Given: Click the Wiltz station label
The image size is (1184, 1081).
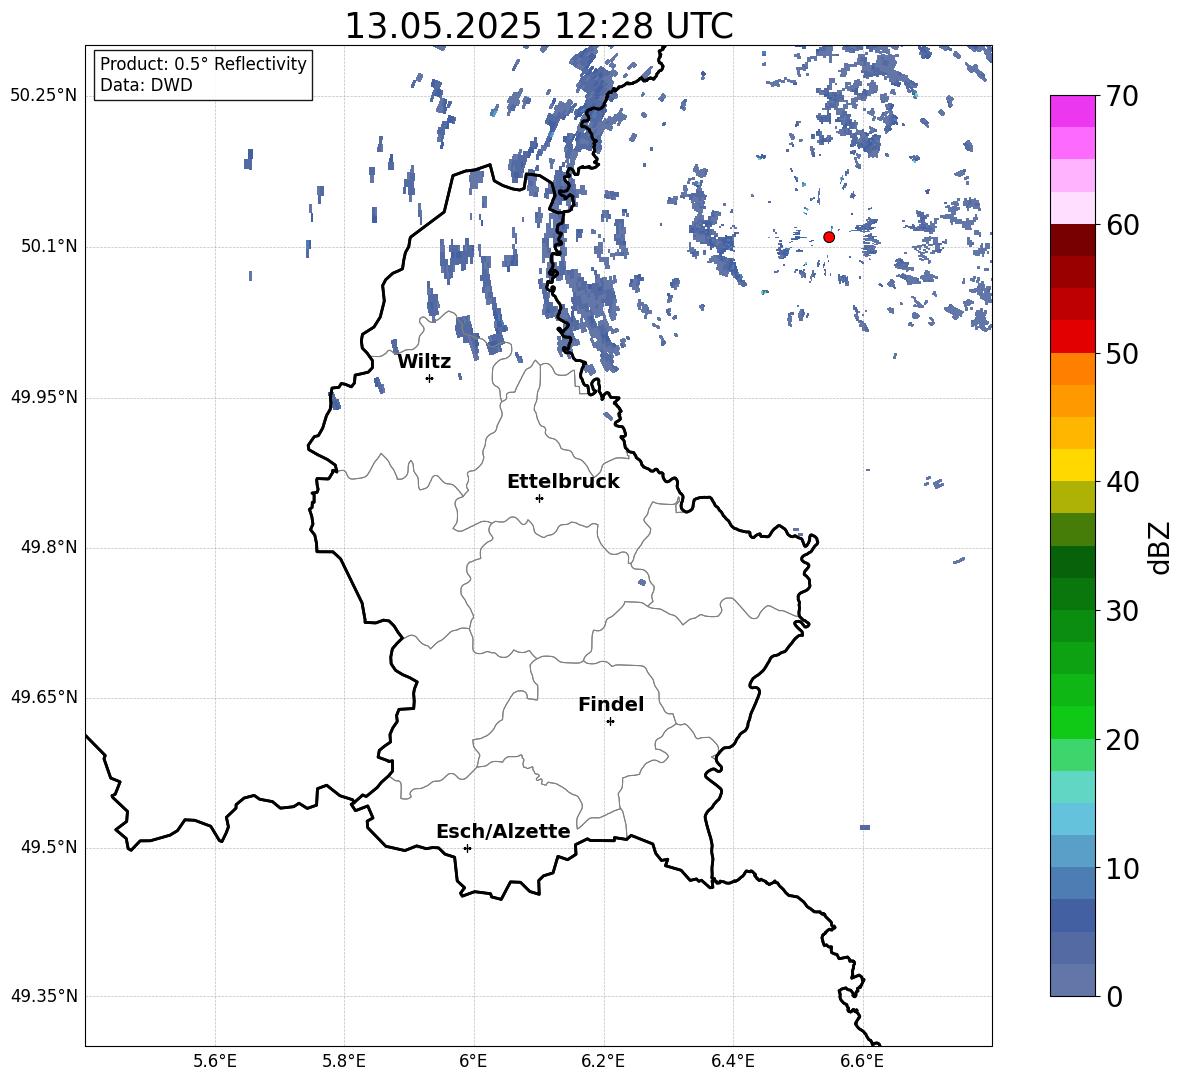Looking at the screenshot, I should tap(424, 362).
